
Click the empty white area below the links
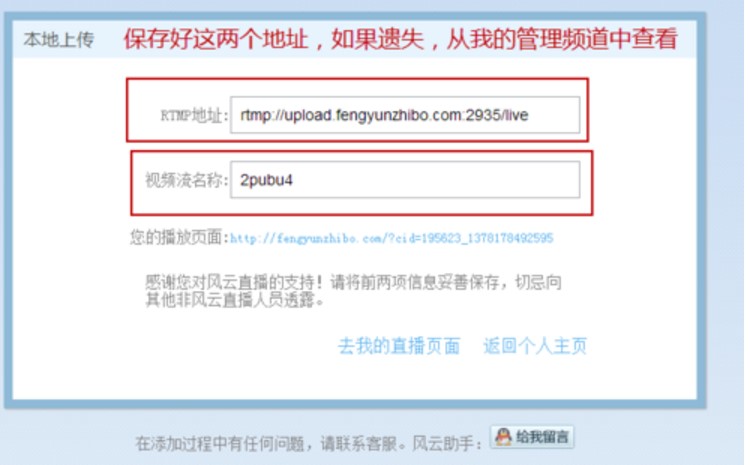(354, 378)
